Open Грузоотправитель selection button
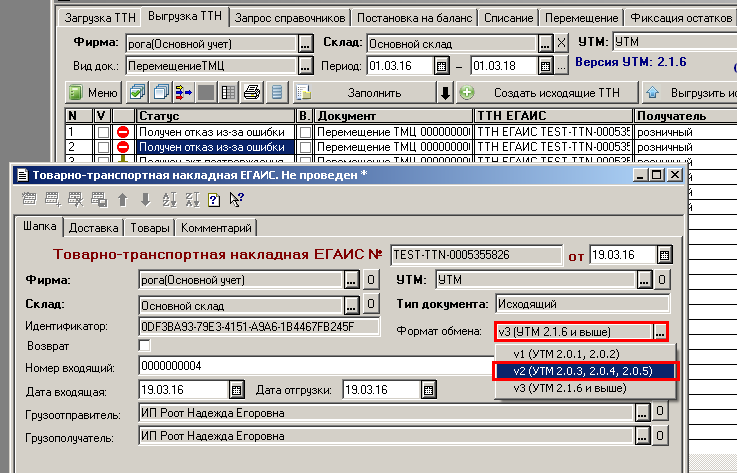 (x=643, y=412)
